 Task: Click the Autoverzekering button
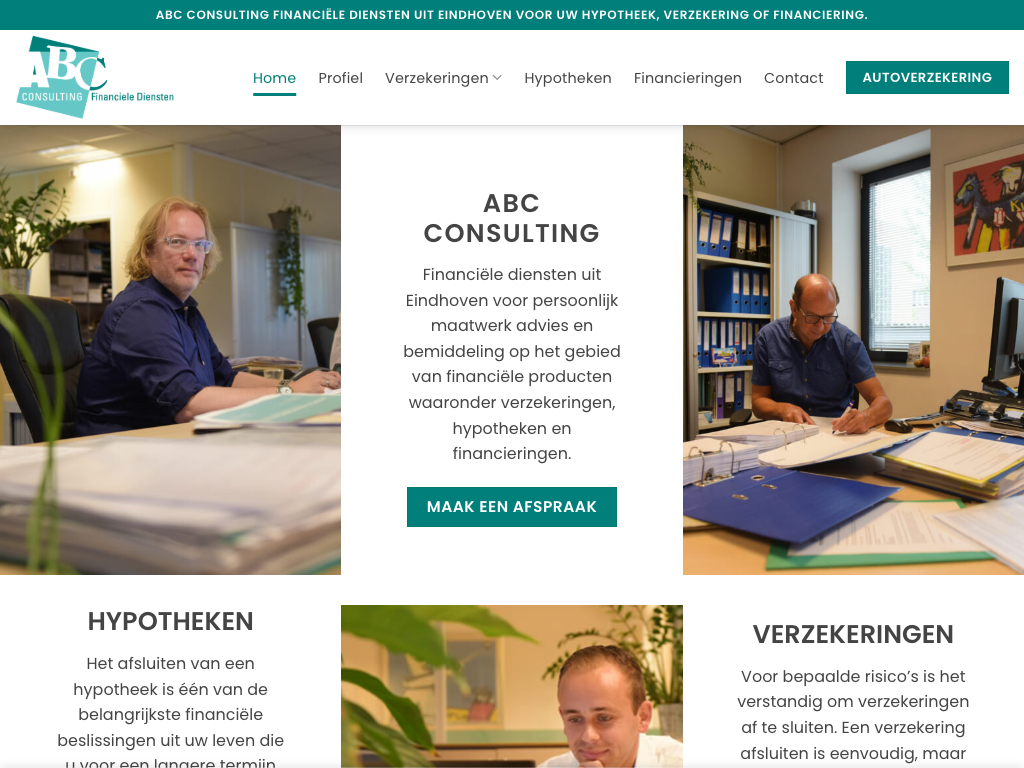[x=927, y=78]
